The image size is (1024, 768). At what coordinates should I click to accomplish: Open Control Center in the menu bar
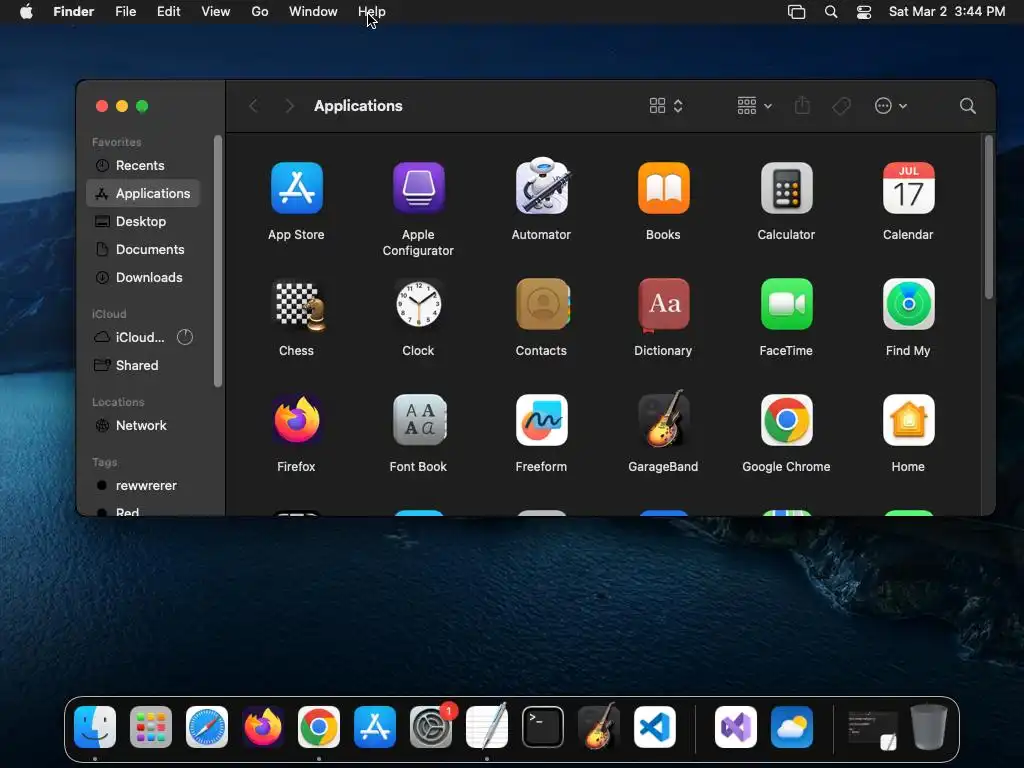863,12
